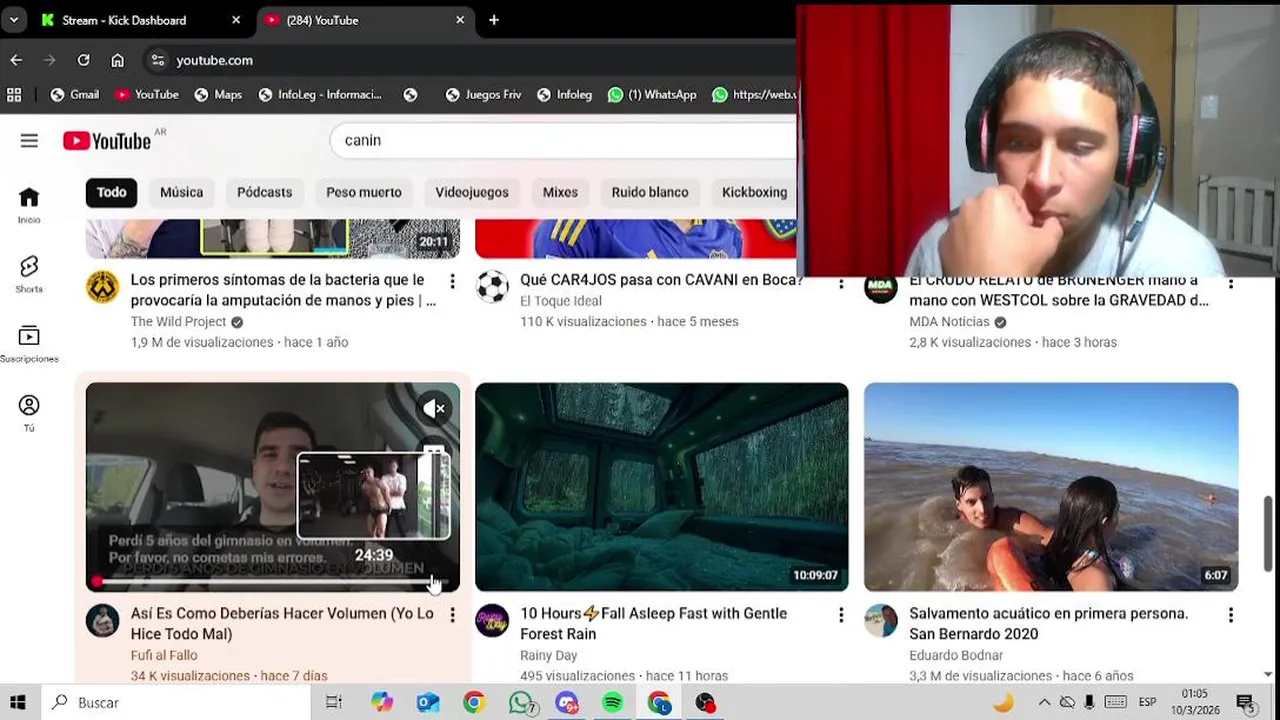
Task: Click the browser back arrow
Action: coord(16,60)
